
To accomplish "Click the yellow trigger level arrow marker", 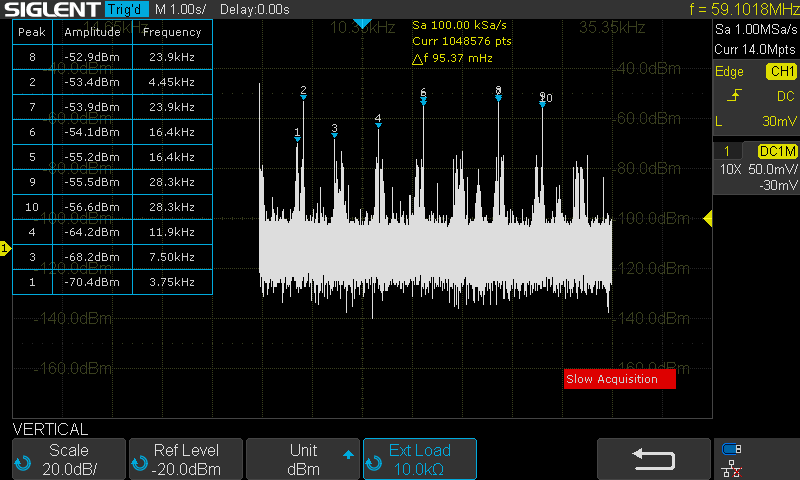I will pos(708,219).
